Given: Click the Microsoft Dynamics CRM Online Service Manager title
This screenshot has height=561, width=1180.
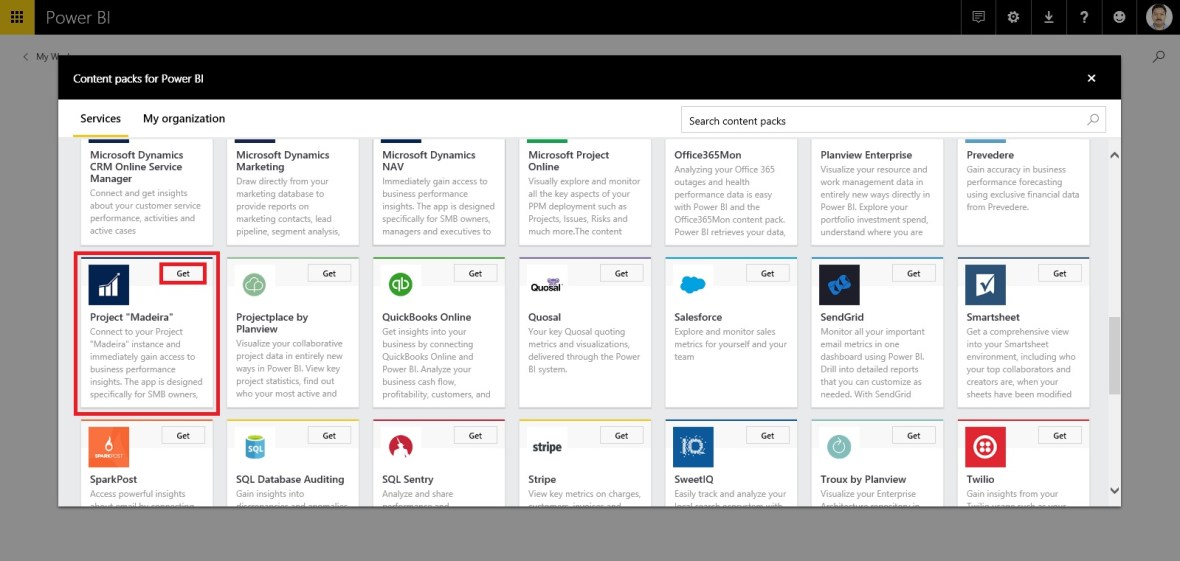Looking at the screenshot, I should click(136, 166).
